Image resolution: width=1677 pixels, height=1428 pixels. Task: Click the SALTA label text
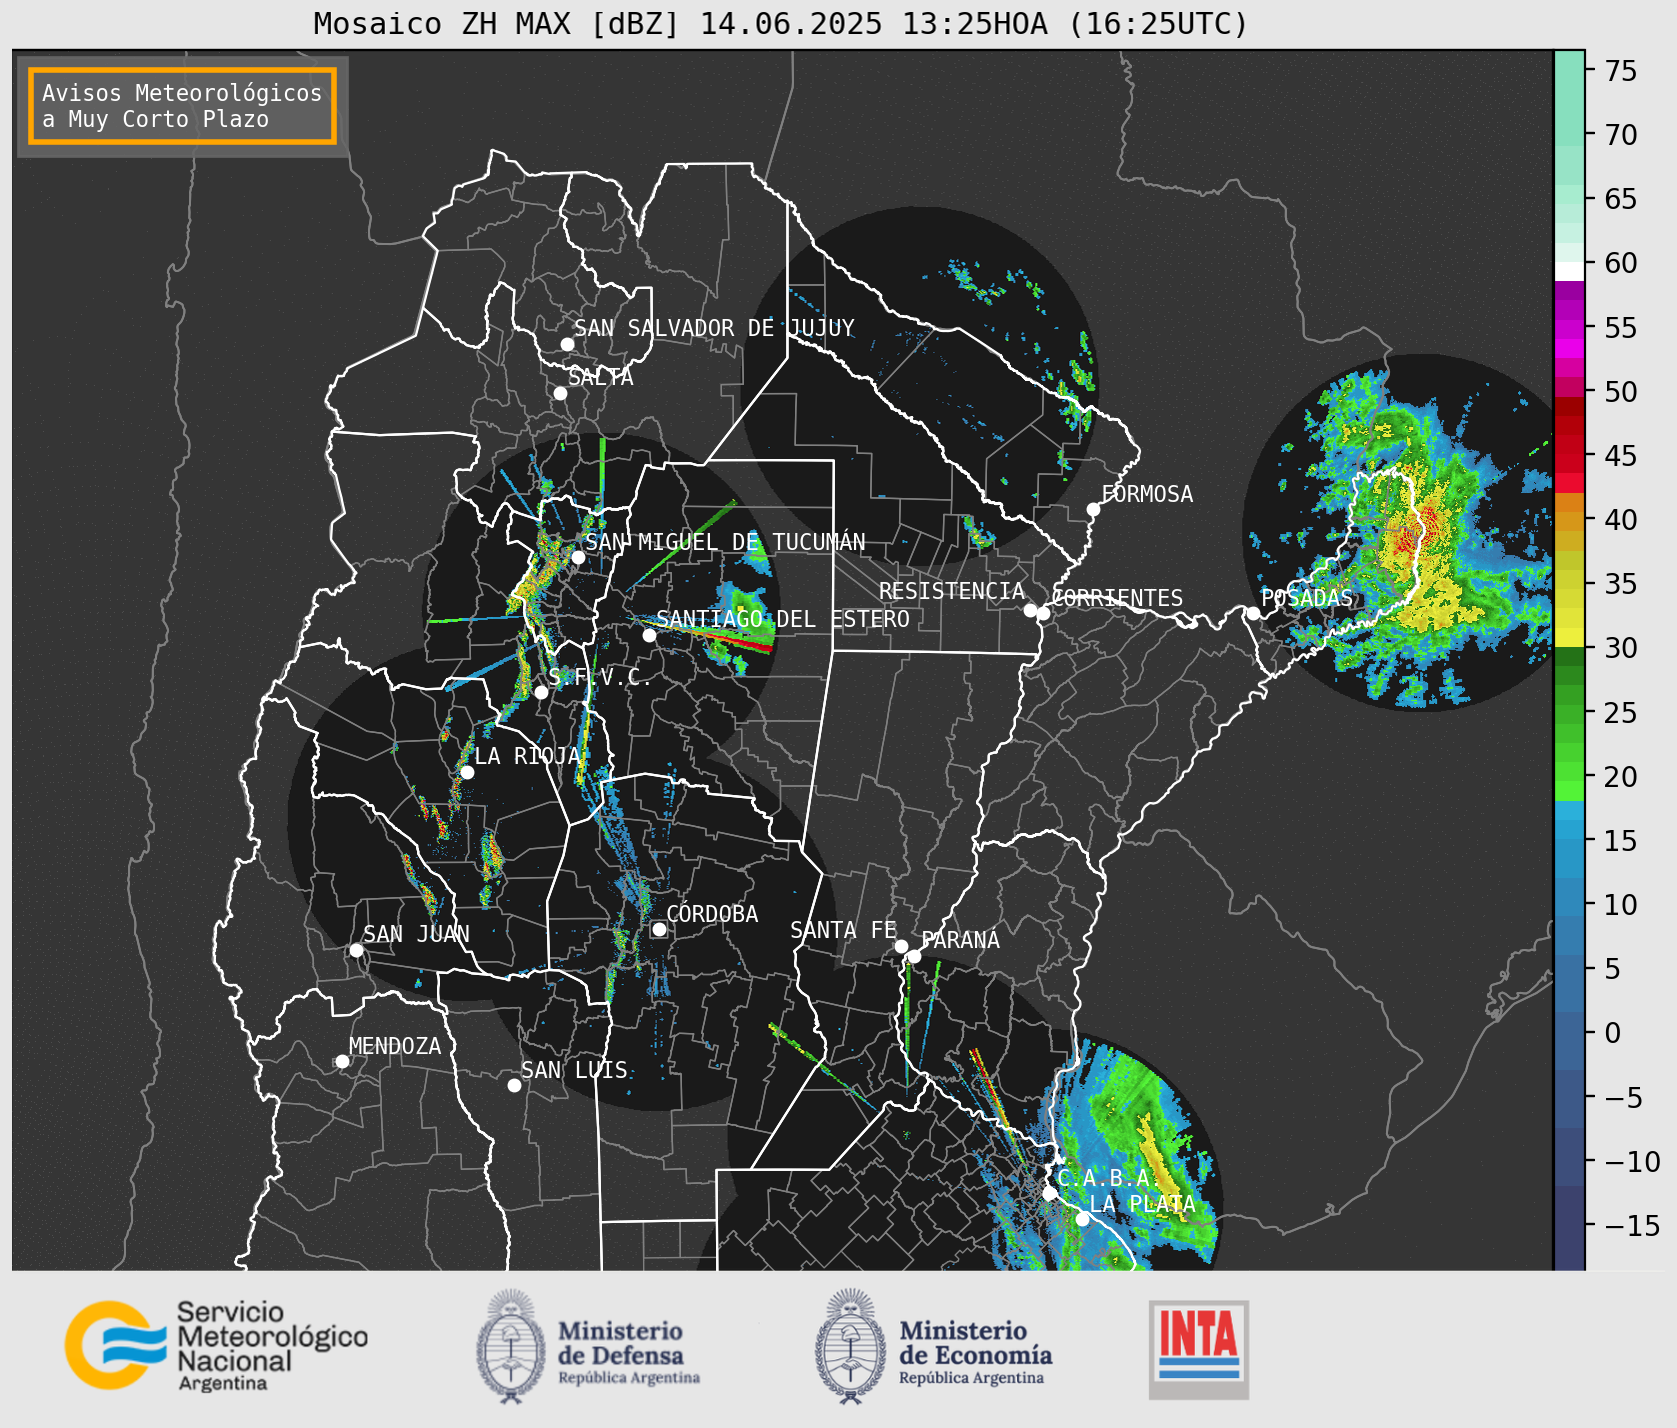click(601, 377)
